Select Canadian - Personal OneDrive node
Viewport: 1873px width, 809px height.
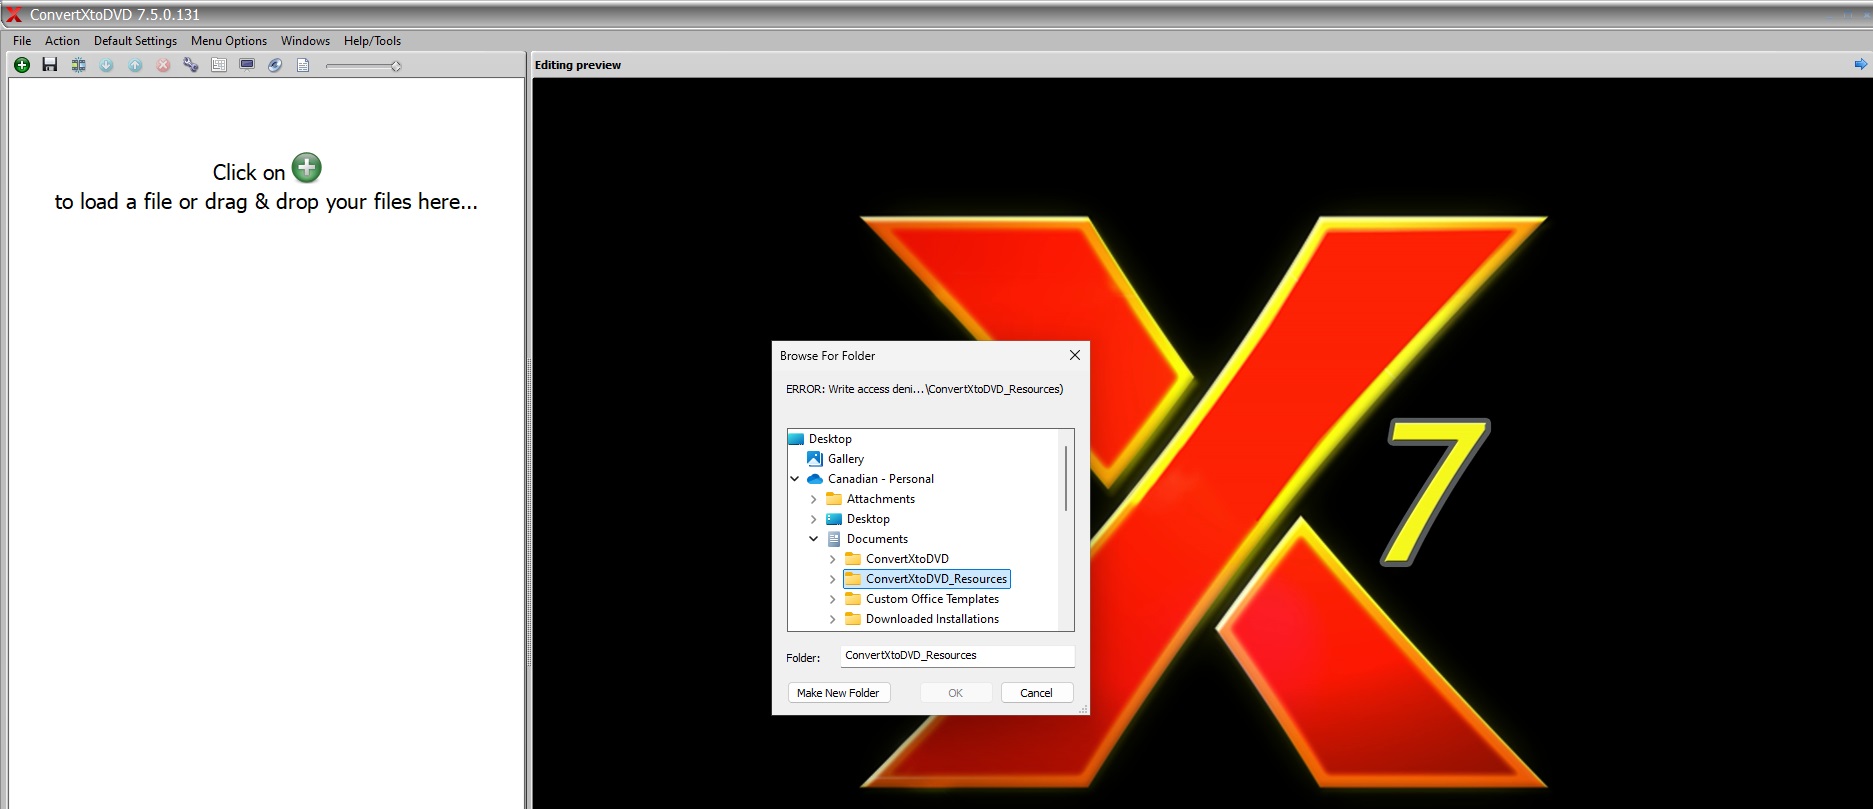click(x=881, y=479)
